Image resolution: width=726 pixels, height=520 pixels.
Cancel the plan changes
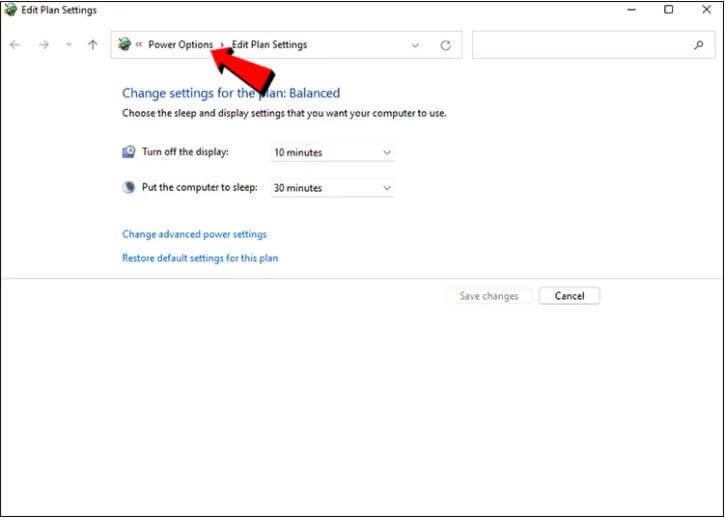pyautogui.click(x=570, y=296)
